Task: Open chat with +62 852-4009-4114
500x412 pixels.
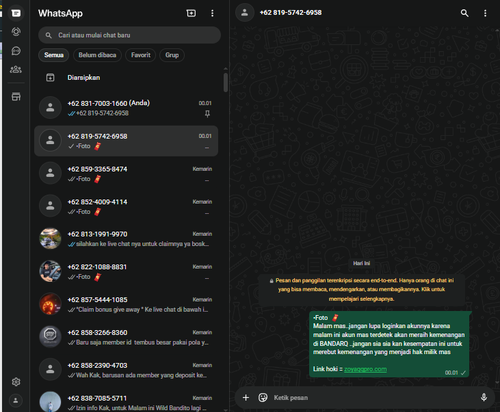Action: (126, 206)
